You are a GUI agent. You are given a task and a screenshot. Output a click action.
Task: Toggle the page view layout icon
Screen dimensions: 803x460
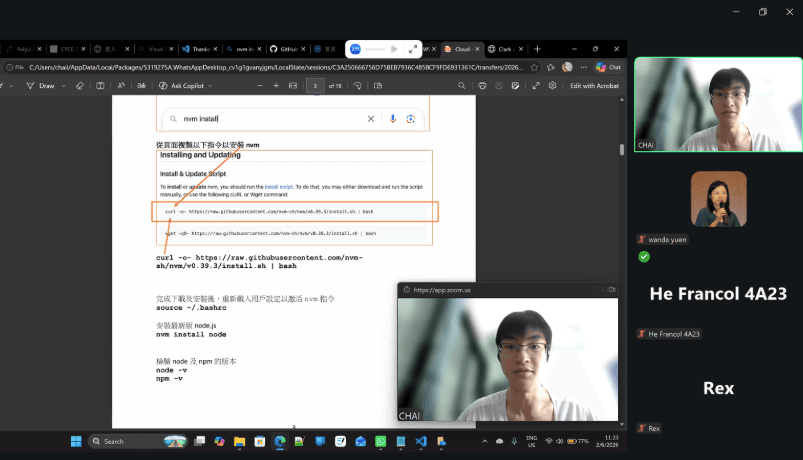100,86
